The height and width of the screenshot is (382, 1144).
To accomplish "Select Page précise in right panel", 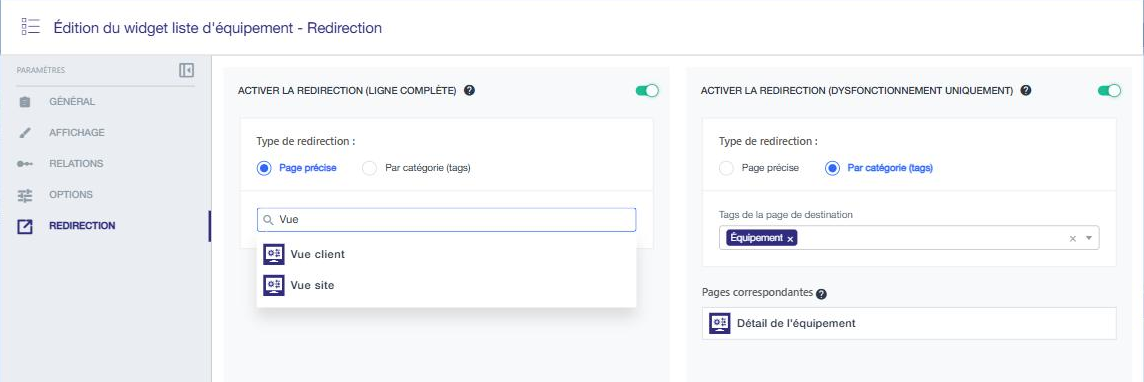I will (x=759, y=168).
